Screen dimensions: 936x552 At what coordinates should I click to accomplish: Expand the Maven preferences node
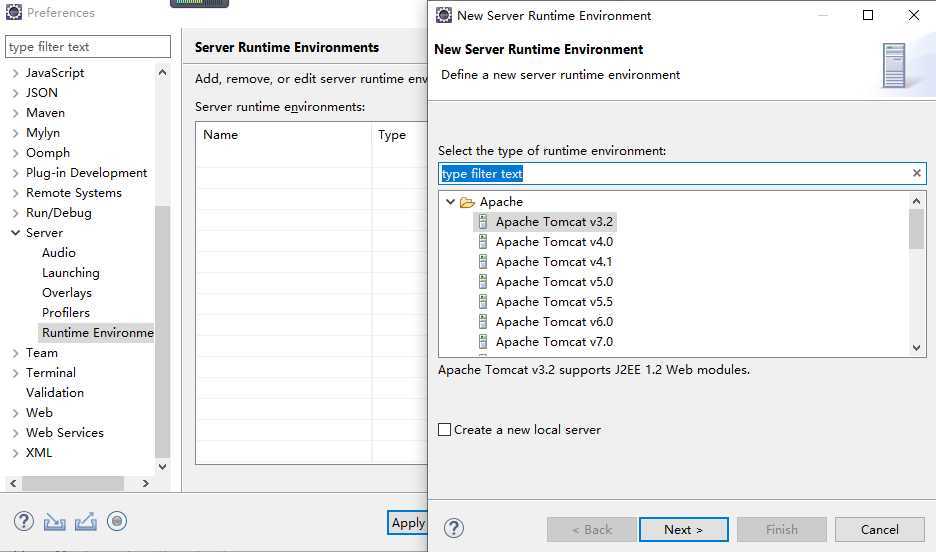coord(16,113)
